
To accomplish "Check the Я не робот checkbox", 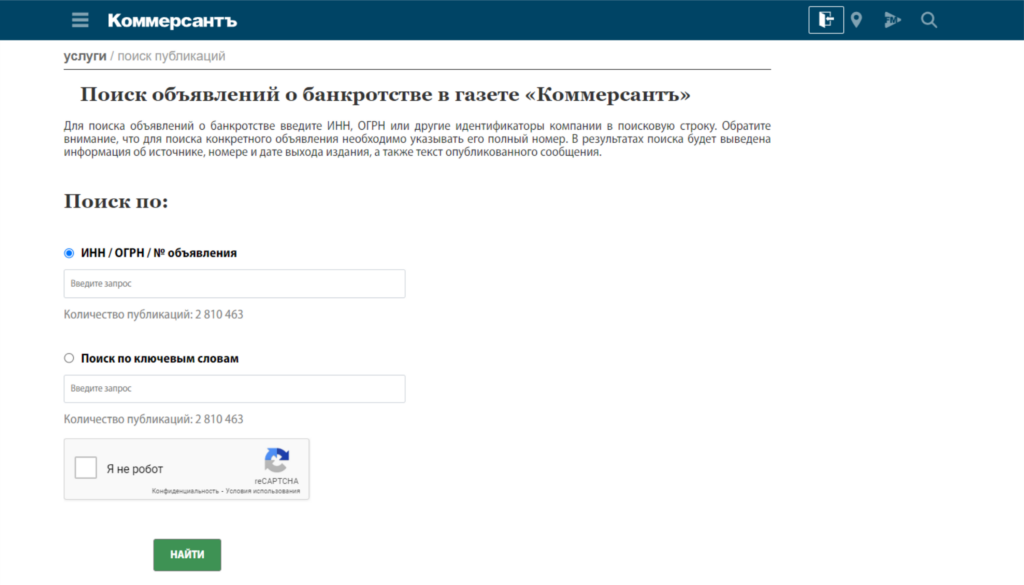I will pyautogui.click(x=86, y=468).
